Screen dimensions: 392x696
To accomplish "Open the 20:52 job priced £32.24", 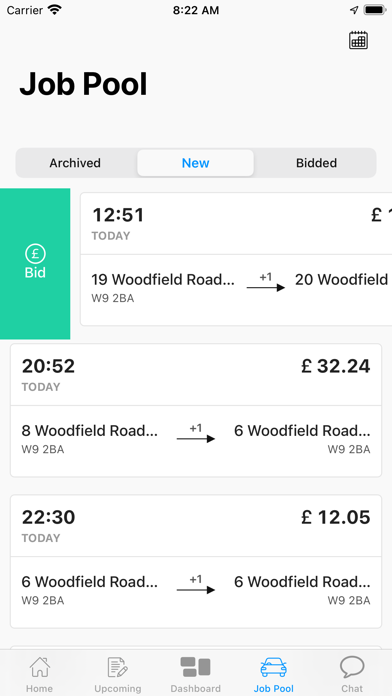I will tap(196, 410).
